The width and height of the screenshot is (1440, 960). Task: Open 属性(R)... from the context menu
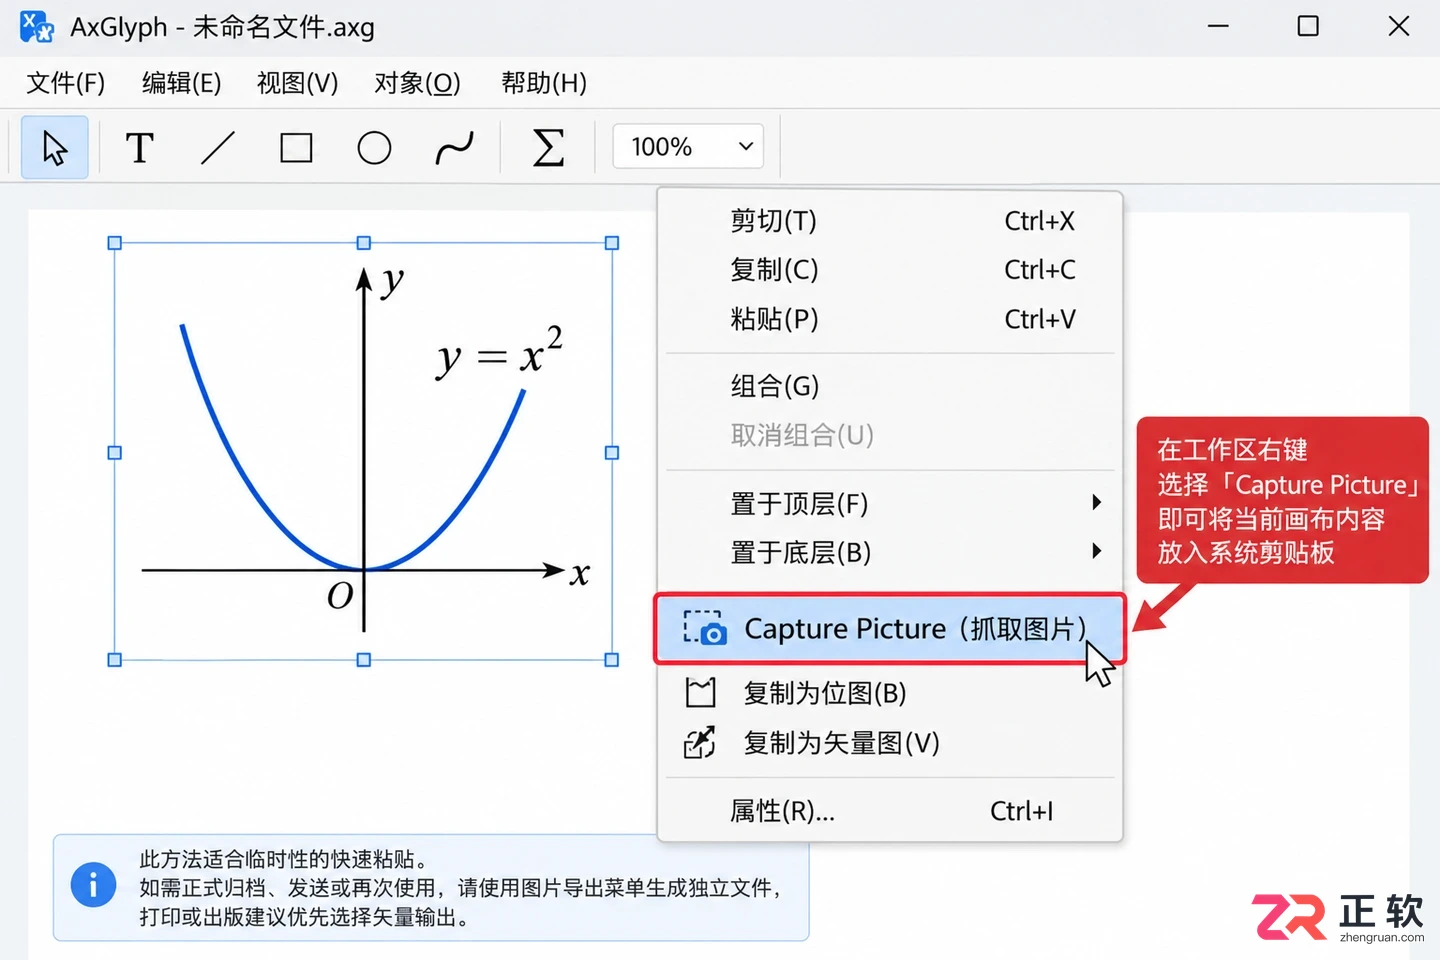(x=890, y=811)
